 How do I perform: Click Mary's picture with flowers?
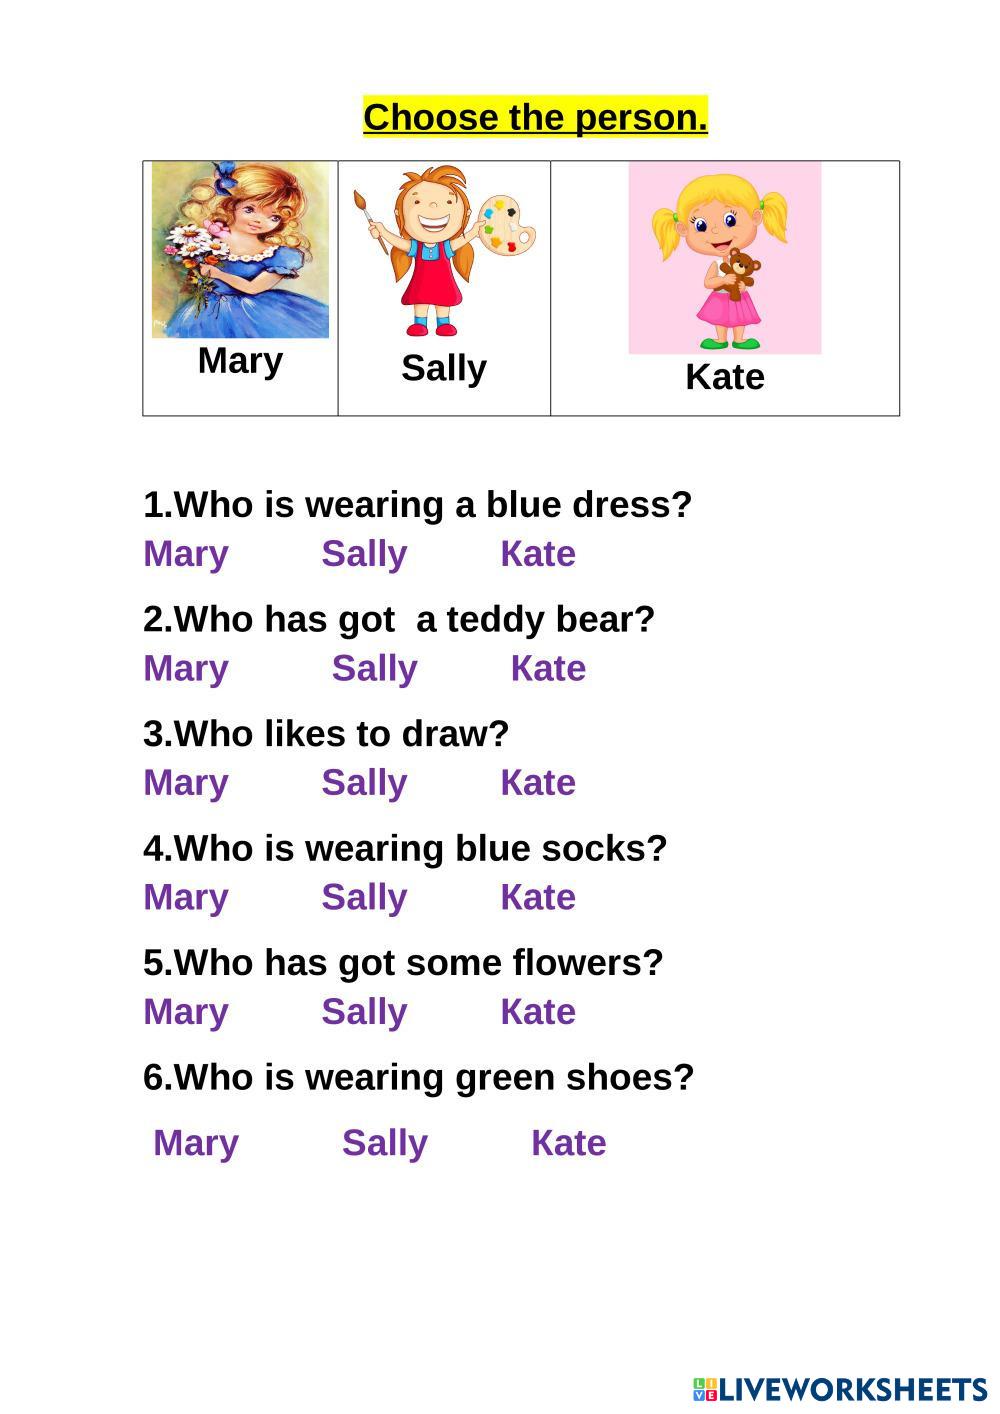(x=240, y=250)
